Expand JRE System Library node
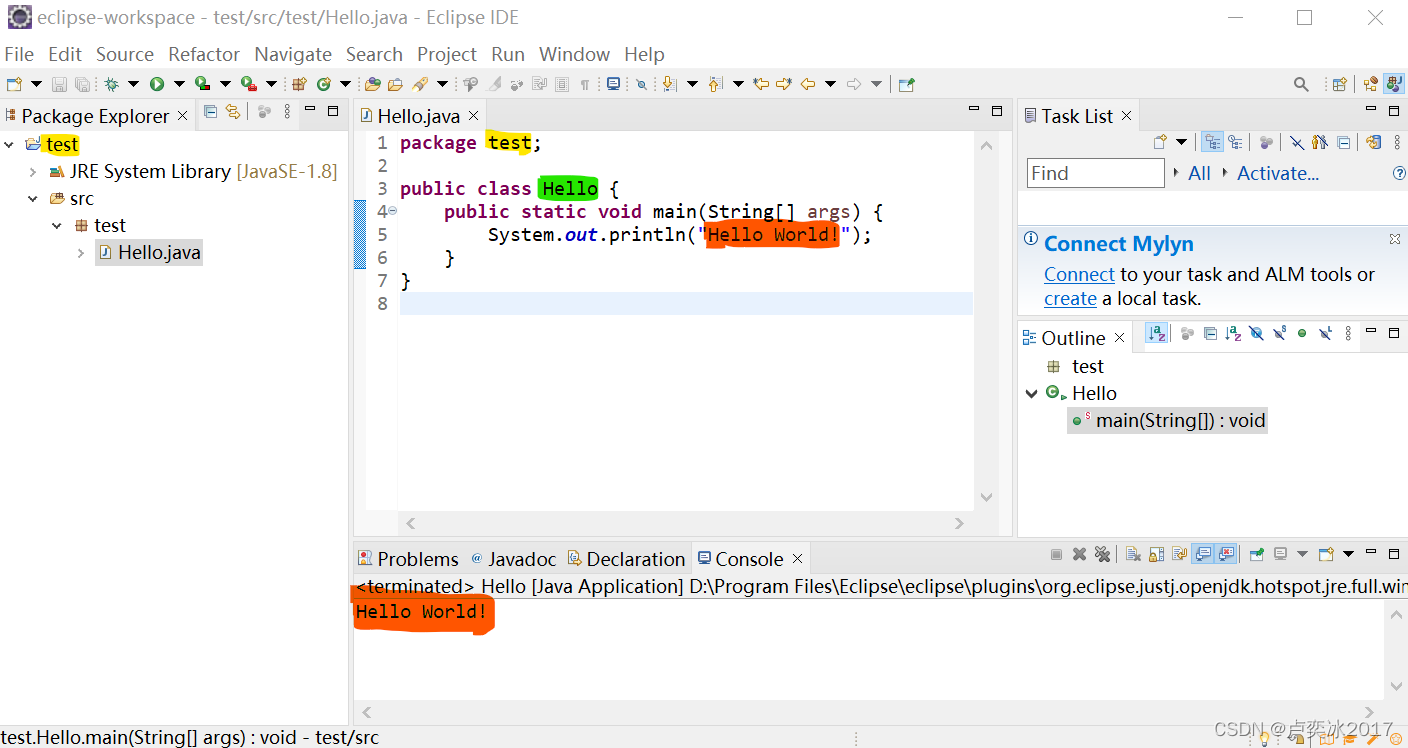The height and width of the screenshot is (748, 1408). [x=33, y=171]
